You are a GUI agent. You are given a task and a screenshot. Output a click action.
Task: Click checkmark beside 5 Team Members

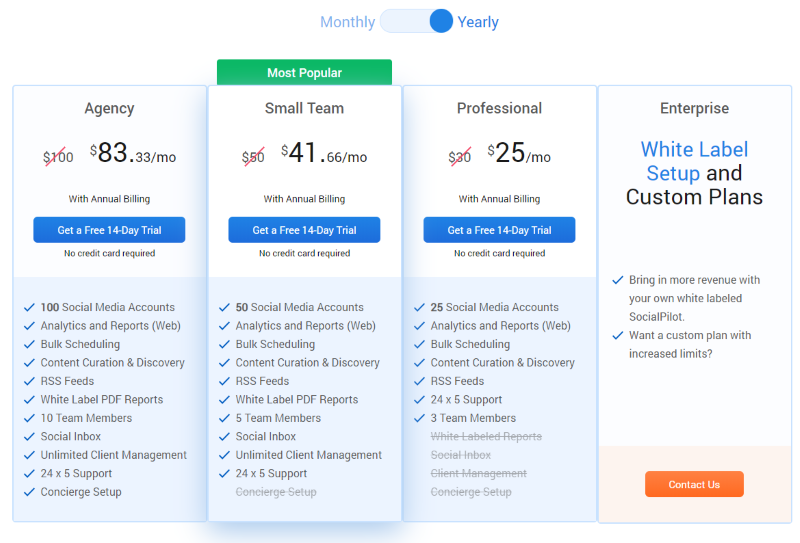[224, 418]
